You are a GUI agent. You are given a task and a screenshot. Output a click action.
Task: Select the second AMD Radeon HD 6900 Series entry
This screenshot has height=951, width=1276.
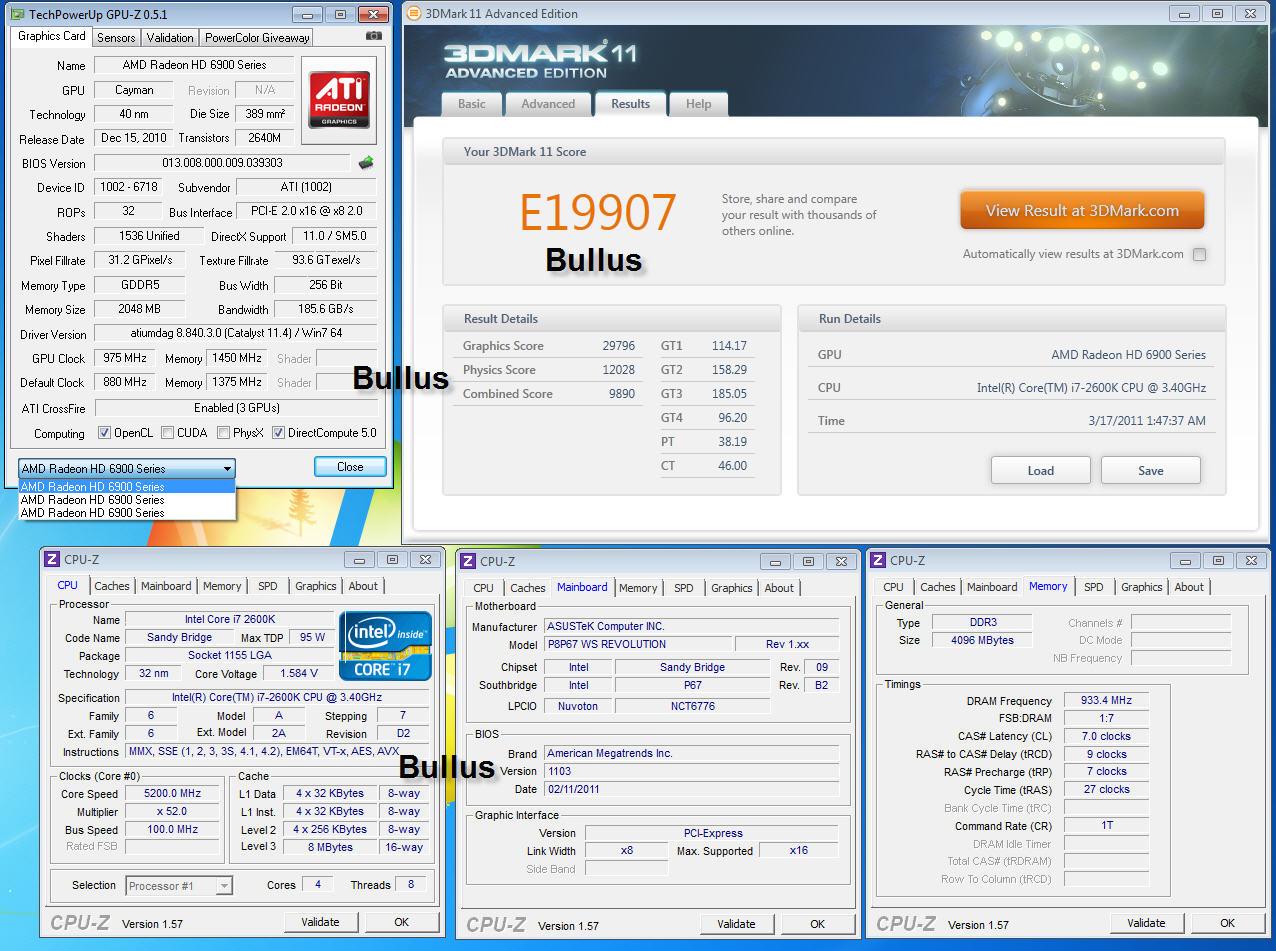(x=127, y=499)
